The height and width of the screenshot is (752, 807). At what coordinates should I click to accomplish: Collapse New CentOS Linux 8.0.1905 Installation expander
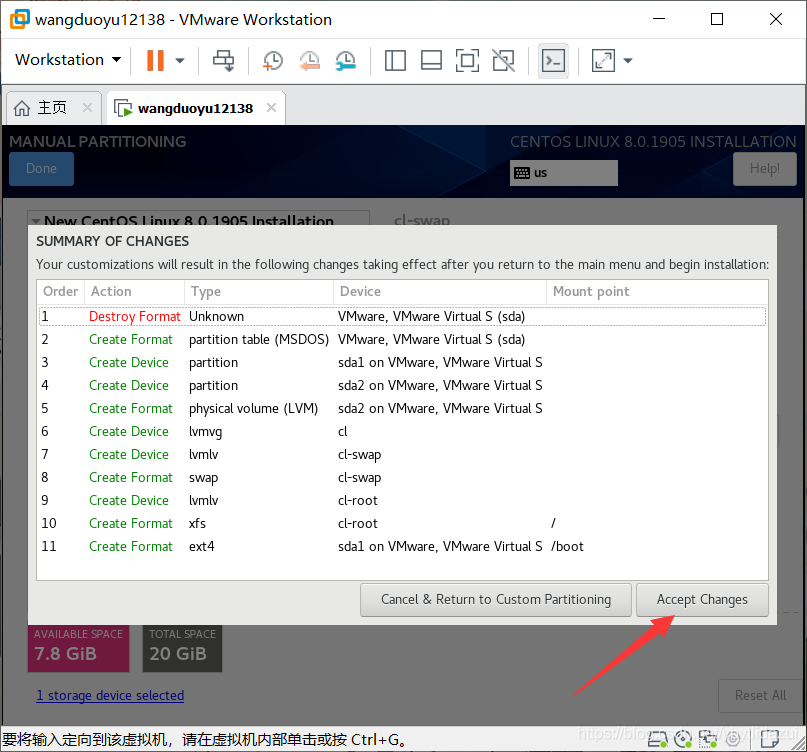[x=36, y=221]
